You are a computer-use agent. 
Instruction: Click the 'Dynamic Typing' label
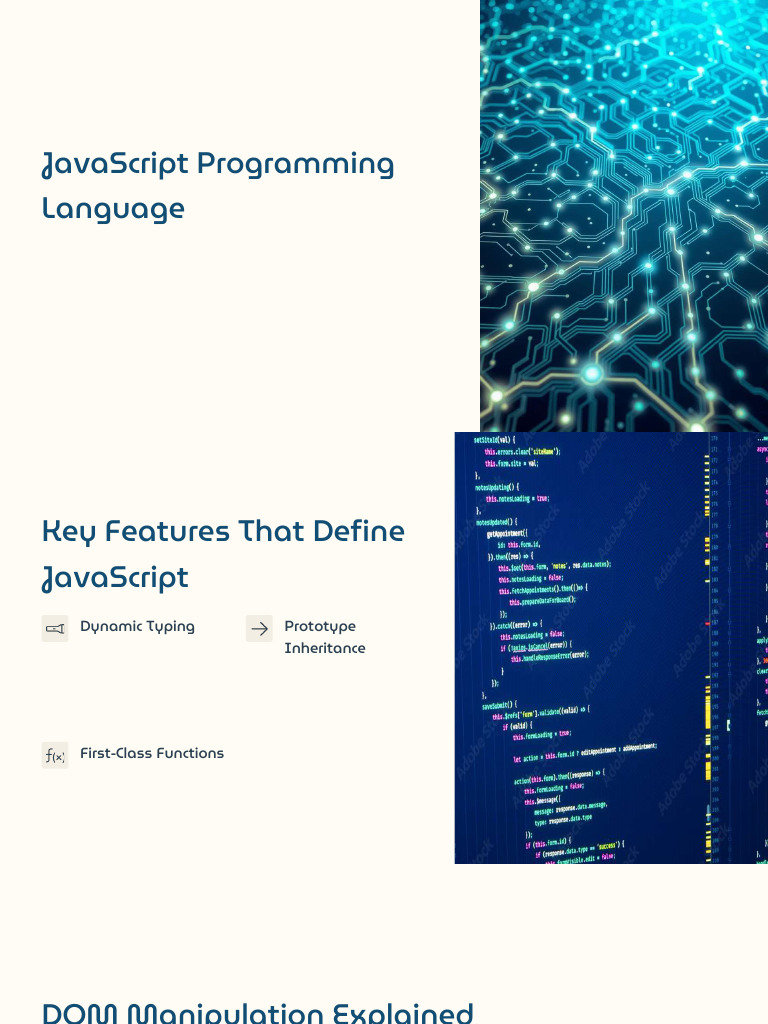pos(137,626)
